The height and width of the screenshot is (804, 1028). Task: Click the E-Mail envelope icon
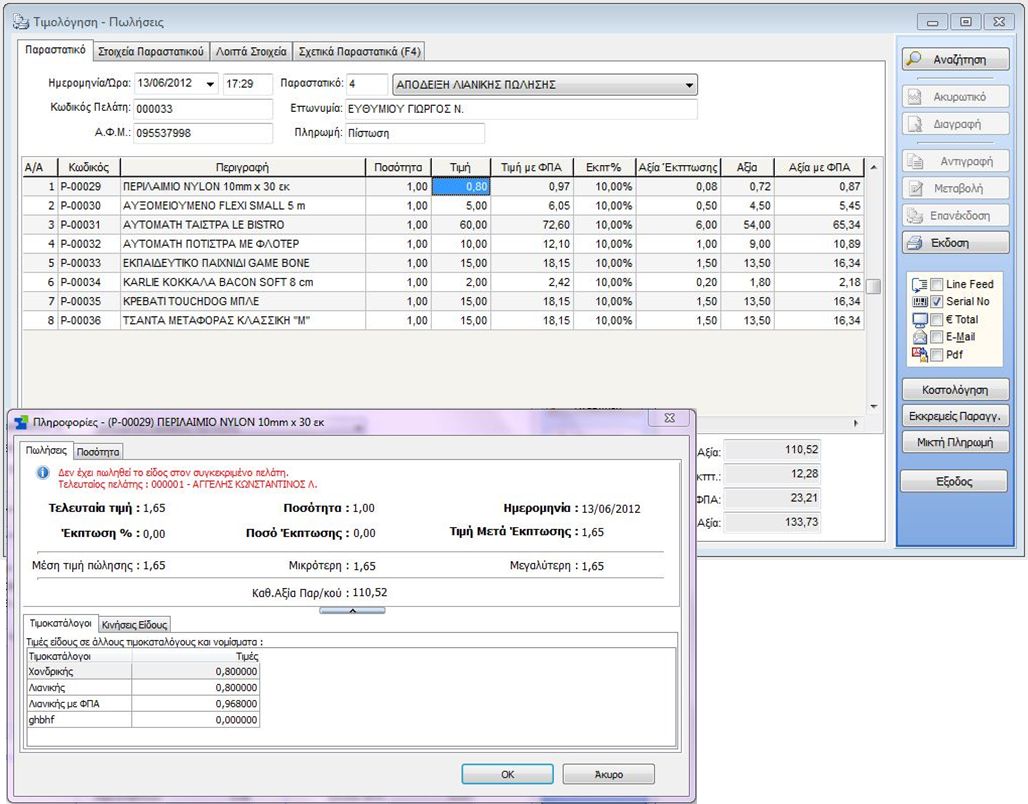[920, 337]
